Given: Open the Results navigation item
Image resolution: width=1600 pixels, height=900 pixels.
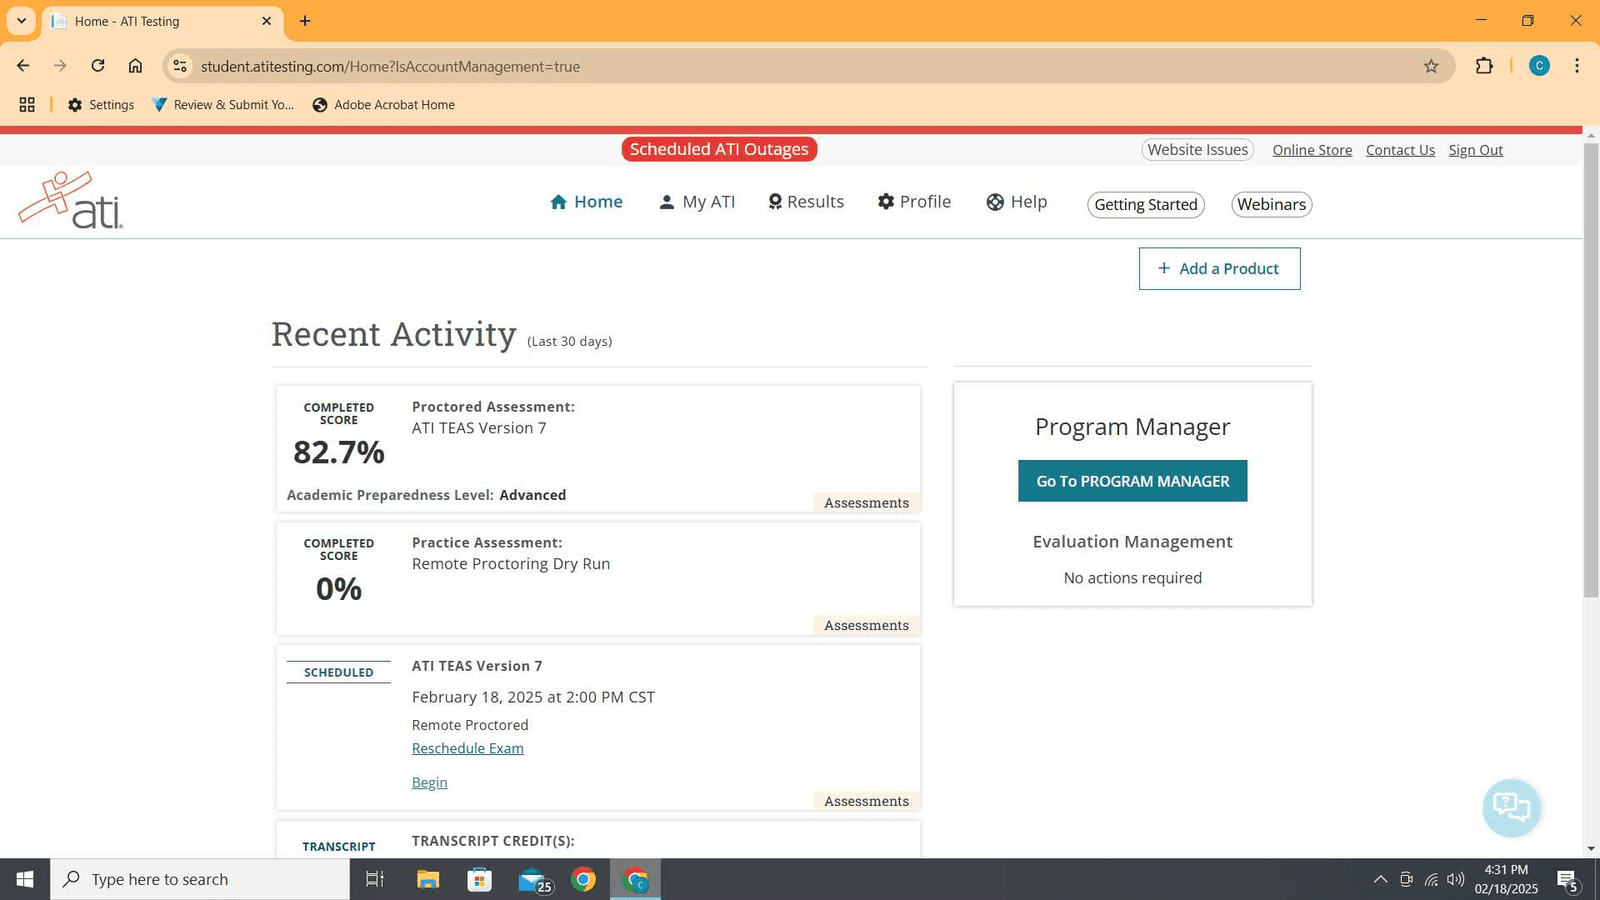Looking at the screenshot, I should coord(806,202).
